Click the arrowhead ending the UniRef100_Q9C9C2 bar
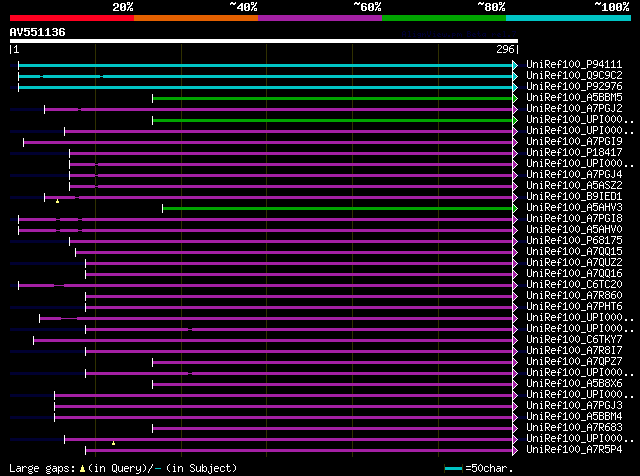 pos(515,76)
